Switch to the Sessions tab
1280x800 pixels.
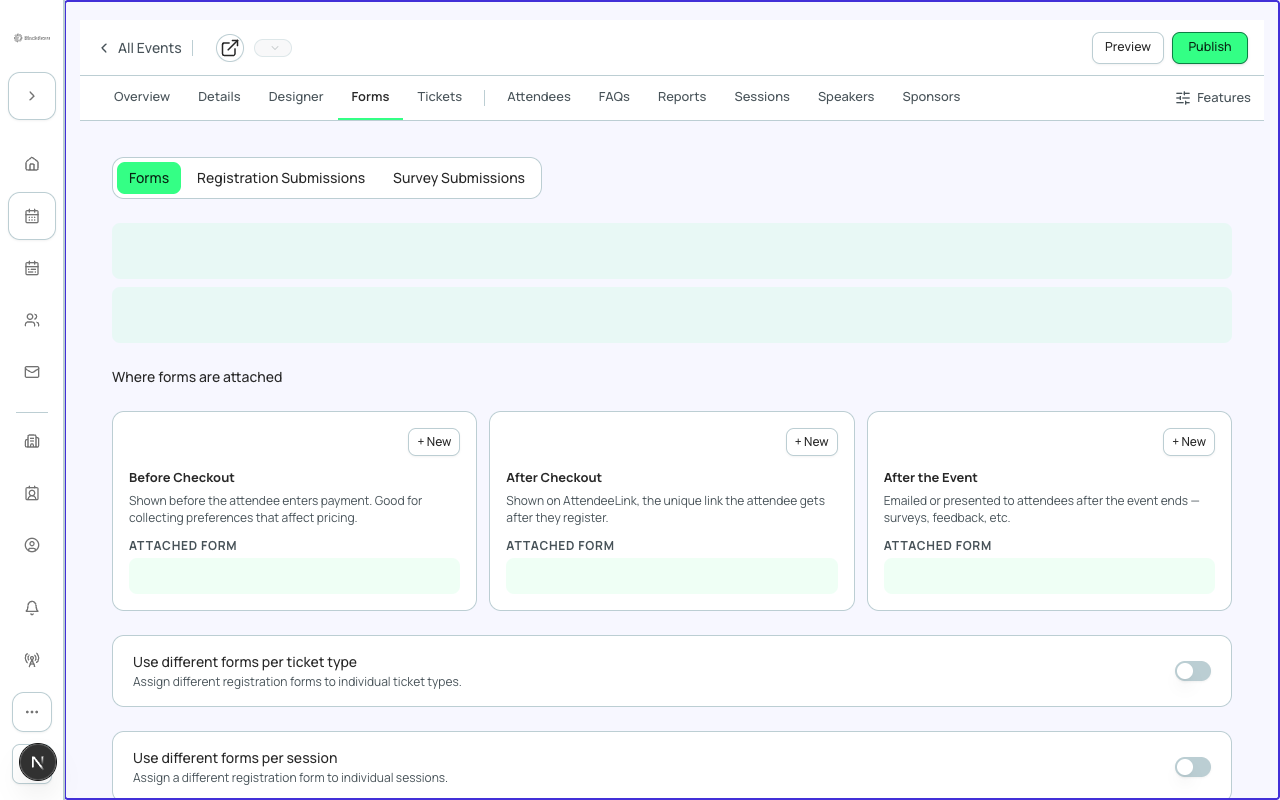(x=762, y=97)
